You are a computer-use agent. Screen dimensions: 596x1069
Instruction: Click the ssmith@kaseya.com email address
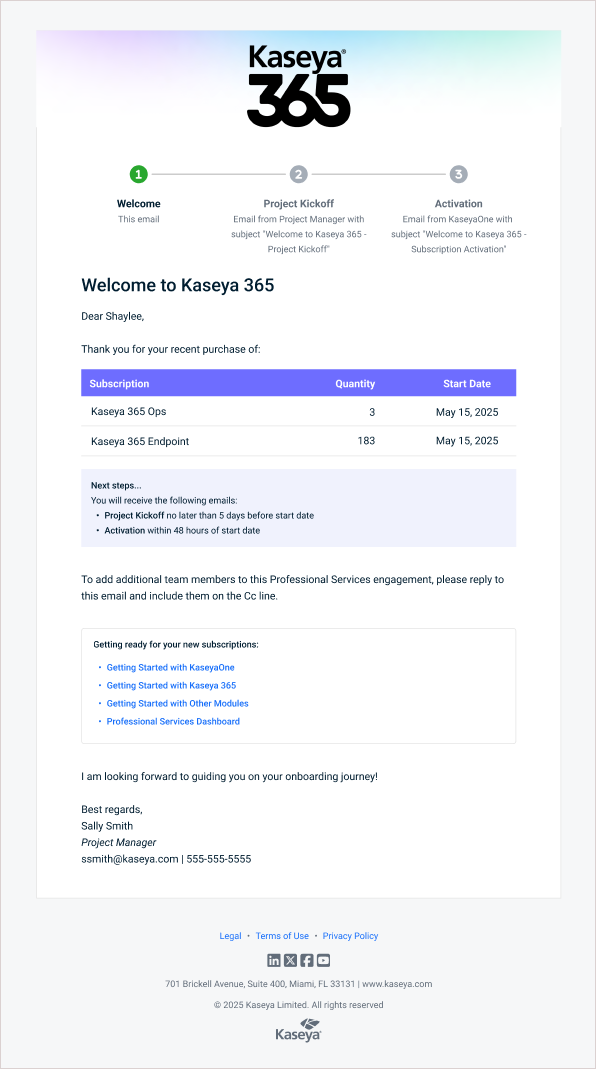click(130, 859)
